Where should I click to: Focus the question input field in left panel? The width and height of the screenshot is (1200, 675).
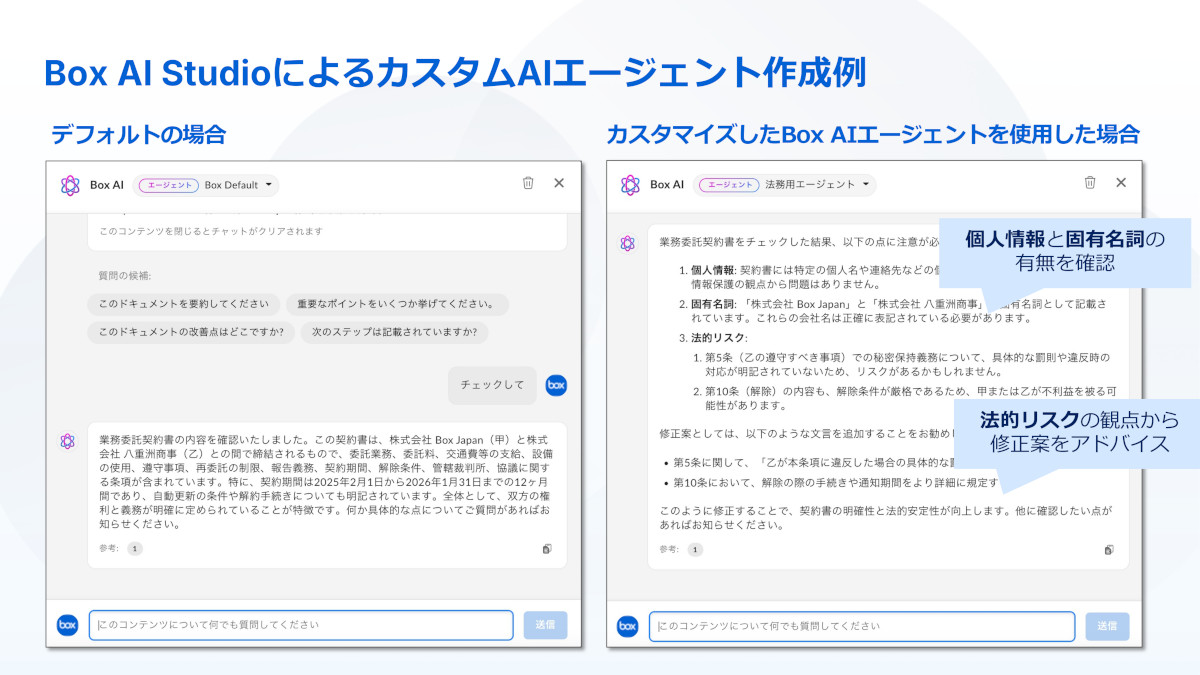(x=301, y=625)
